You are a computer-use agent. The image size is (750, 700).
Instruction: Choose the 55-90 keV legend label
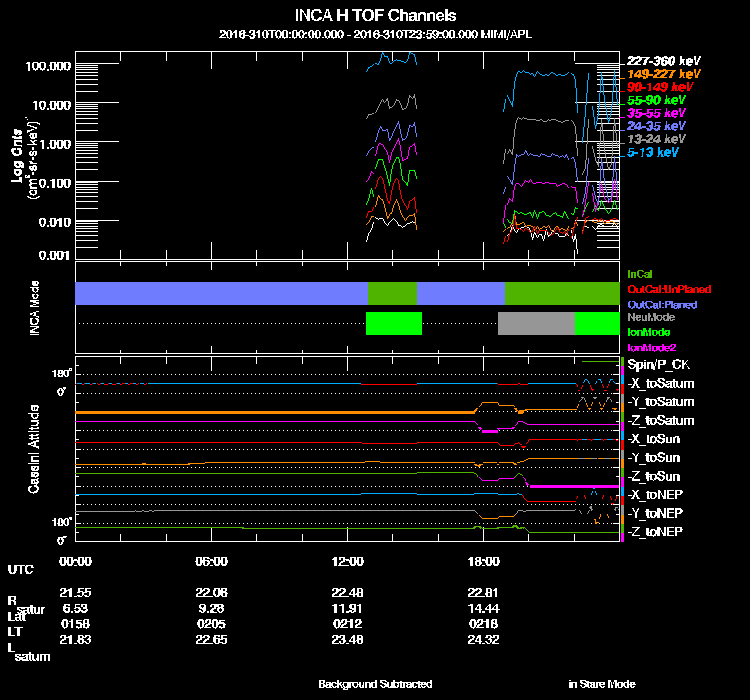[656, 100]
